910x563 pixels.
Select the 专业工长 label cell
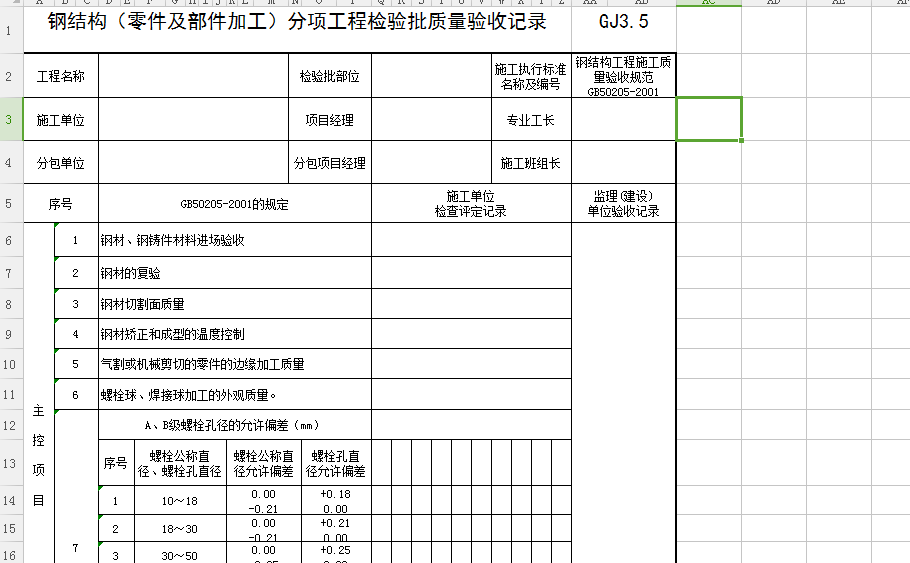pyautogui.click(x=530, y=120)
